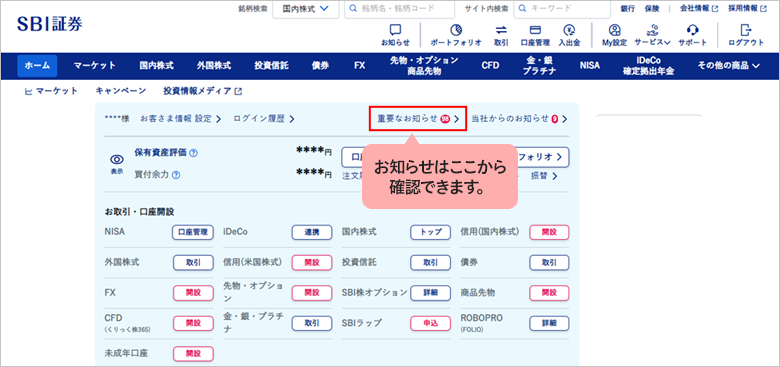Open the 採用情報 external link

[x=747, y=8]
